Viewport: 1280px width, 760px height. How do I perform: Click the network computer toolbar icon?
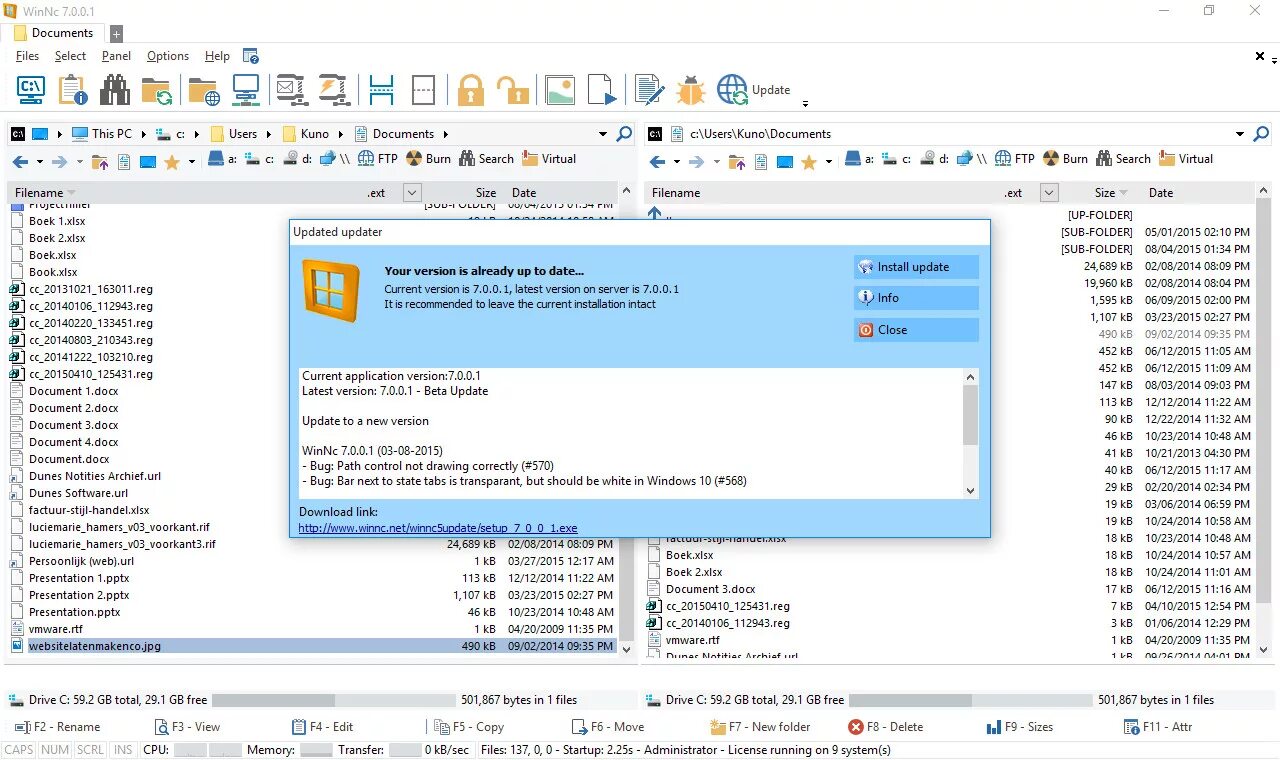pyautogui.click(x=246, y=90)
